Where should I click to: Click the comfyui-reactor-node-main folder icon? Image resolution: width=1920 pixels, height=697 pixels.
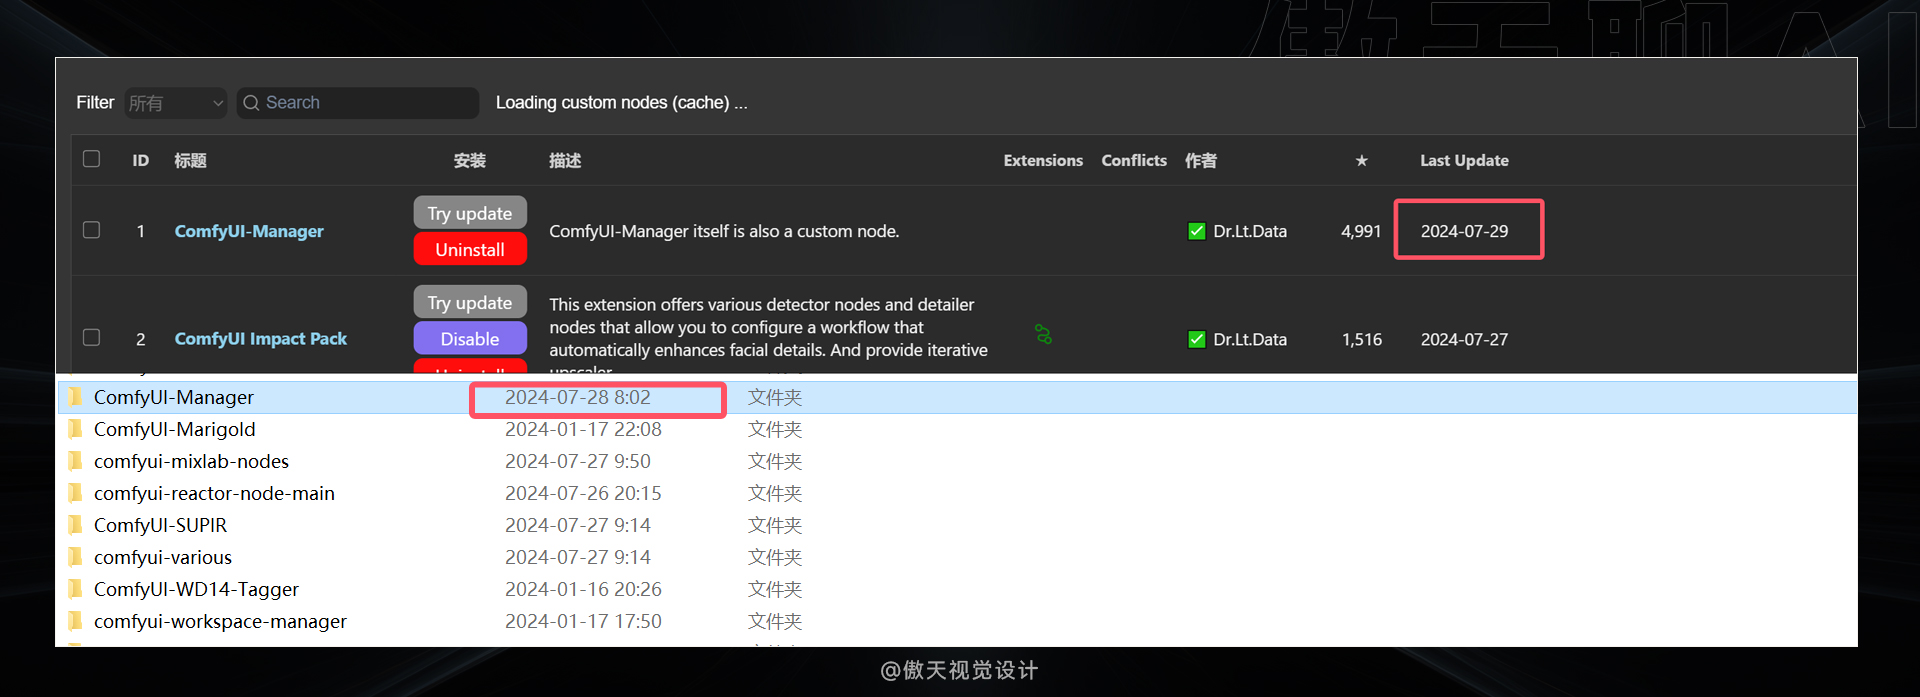(75, 493)
